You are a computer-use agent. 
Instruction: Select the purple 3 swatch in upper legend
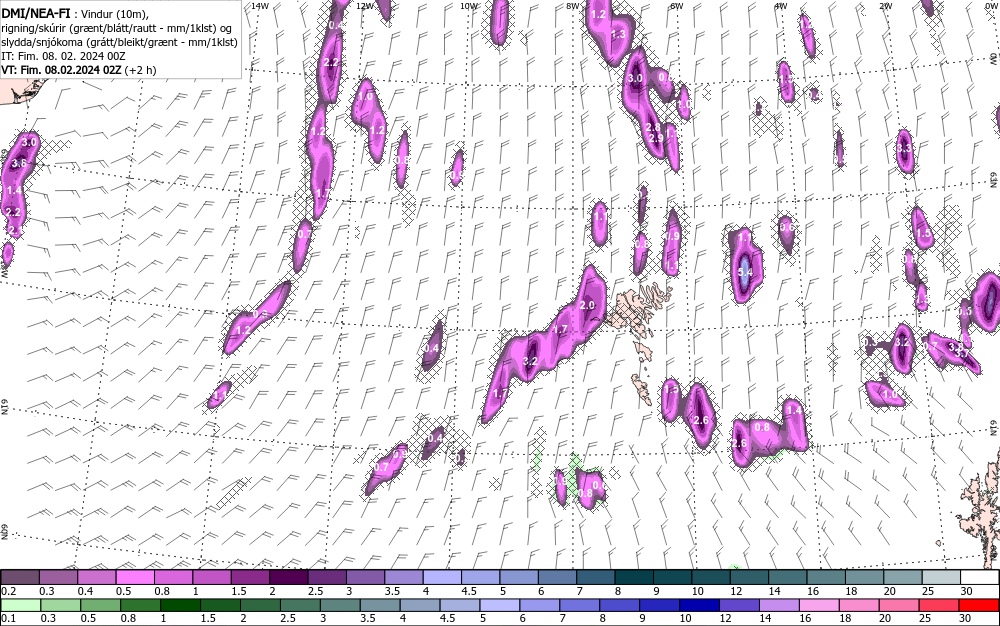(365, 577)
